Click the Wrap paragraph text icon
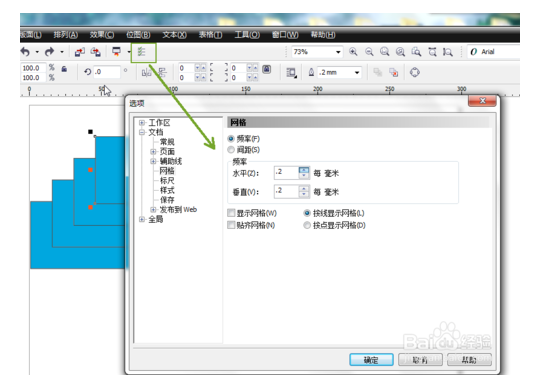 click(x=291, y=73)
